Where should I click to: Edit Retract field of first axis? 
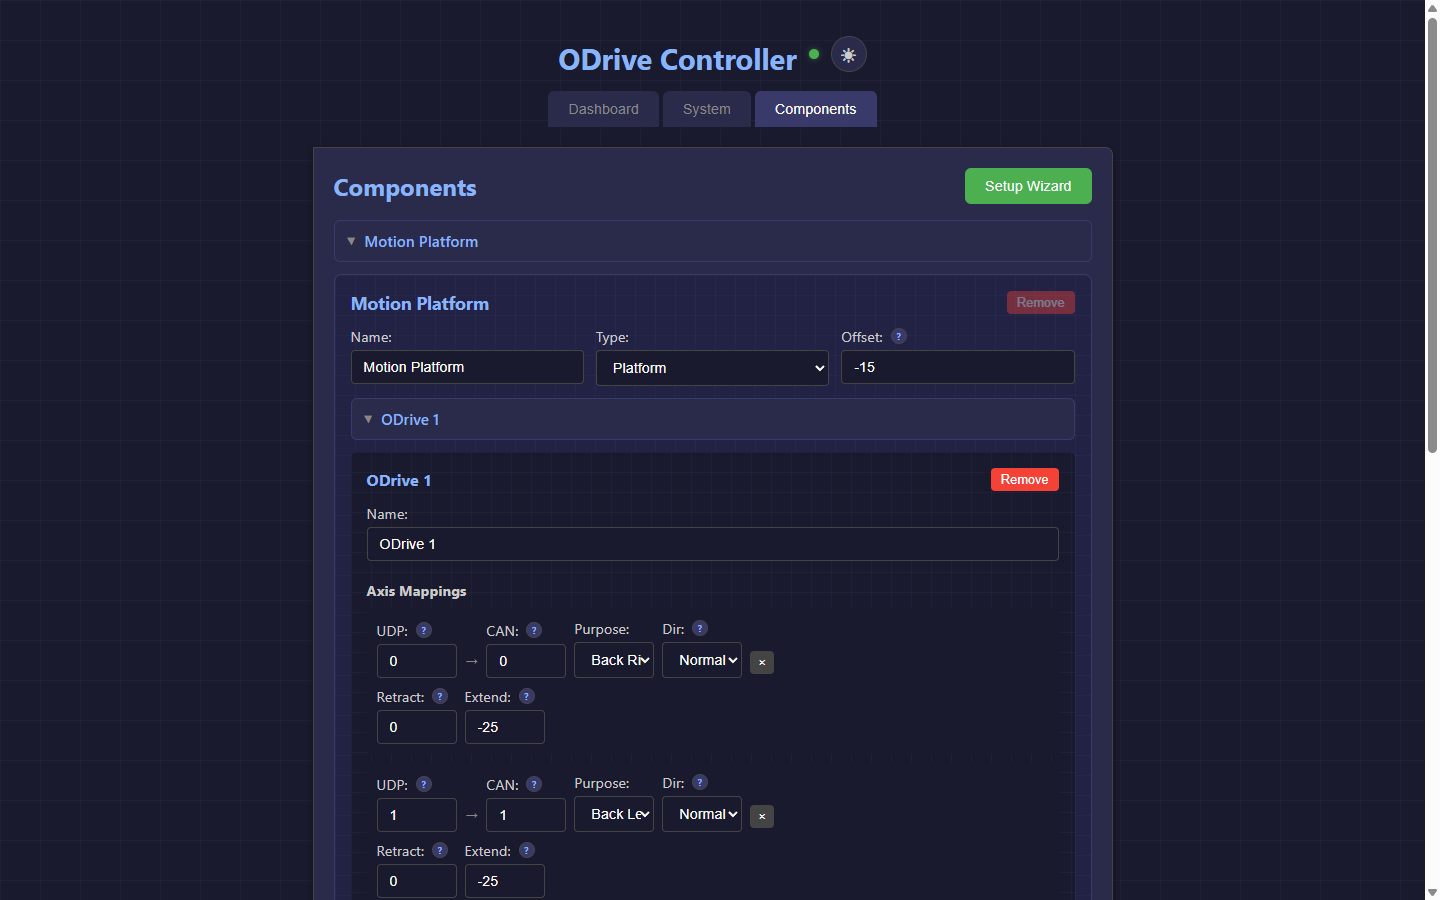click(417, 727)
